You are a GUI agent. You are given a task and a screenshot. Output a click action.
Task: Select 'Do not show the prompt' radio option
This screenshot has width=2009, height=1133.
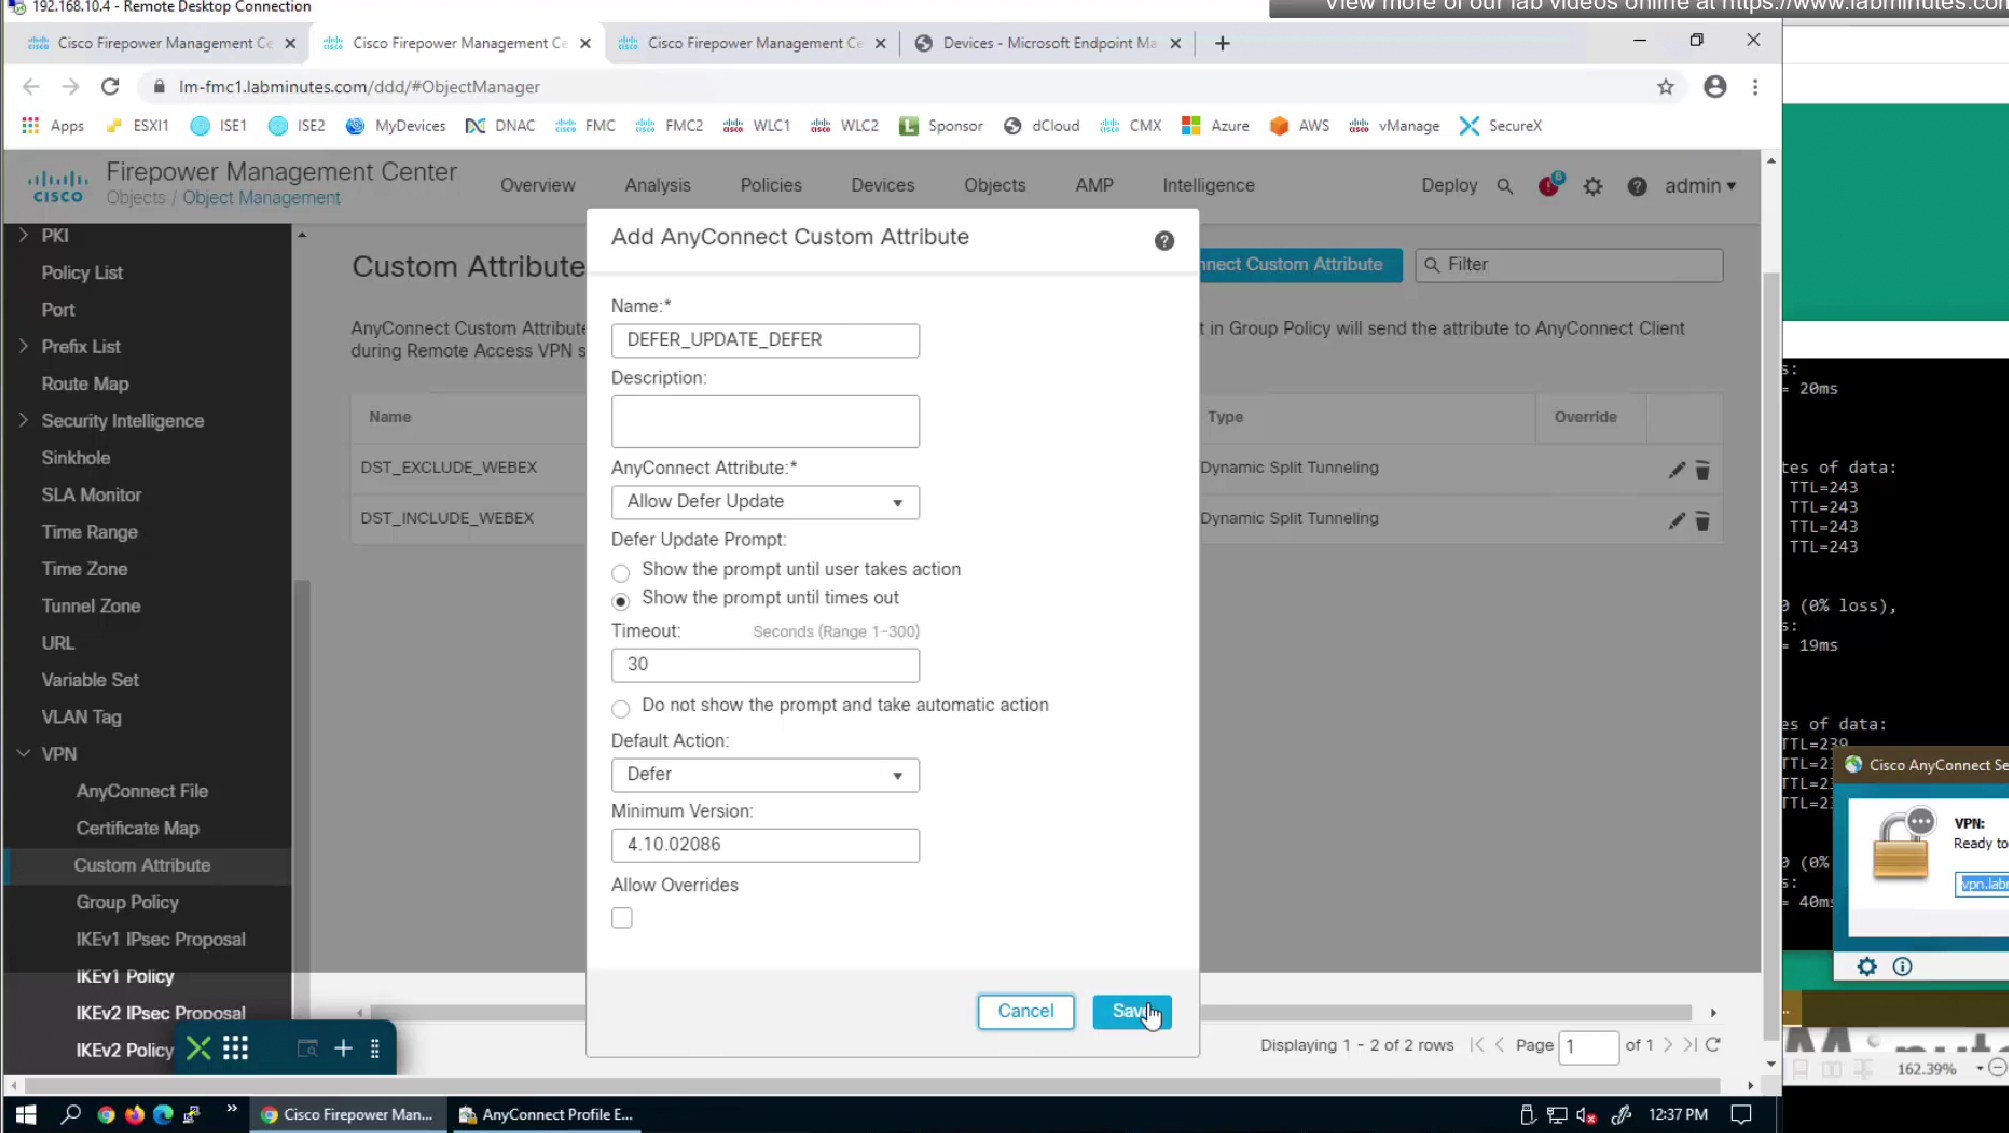click(x=621, y=709)
